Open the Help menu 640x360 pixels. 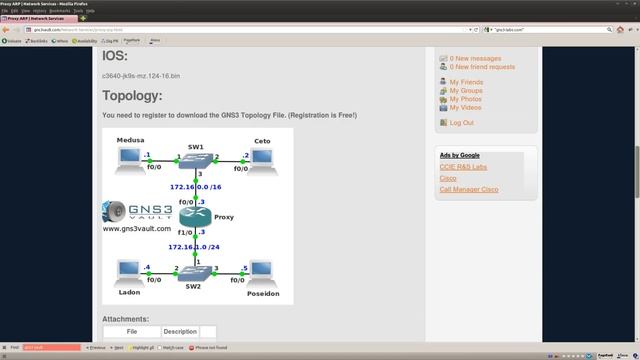[x=90, y=11]
